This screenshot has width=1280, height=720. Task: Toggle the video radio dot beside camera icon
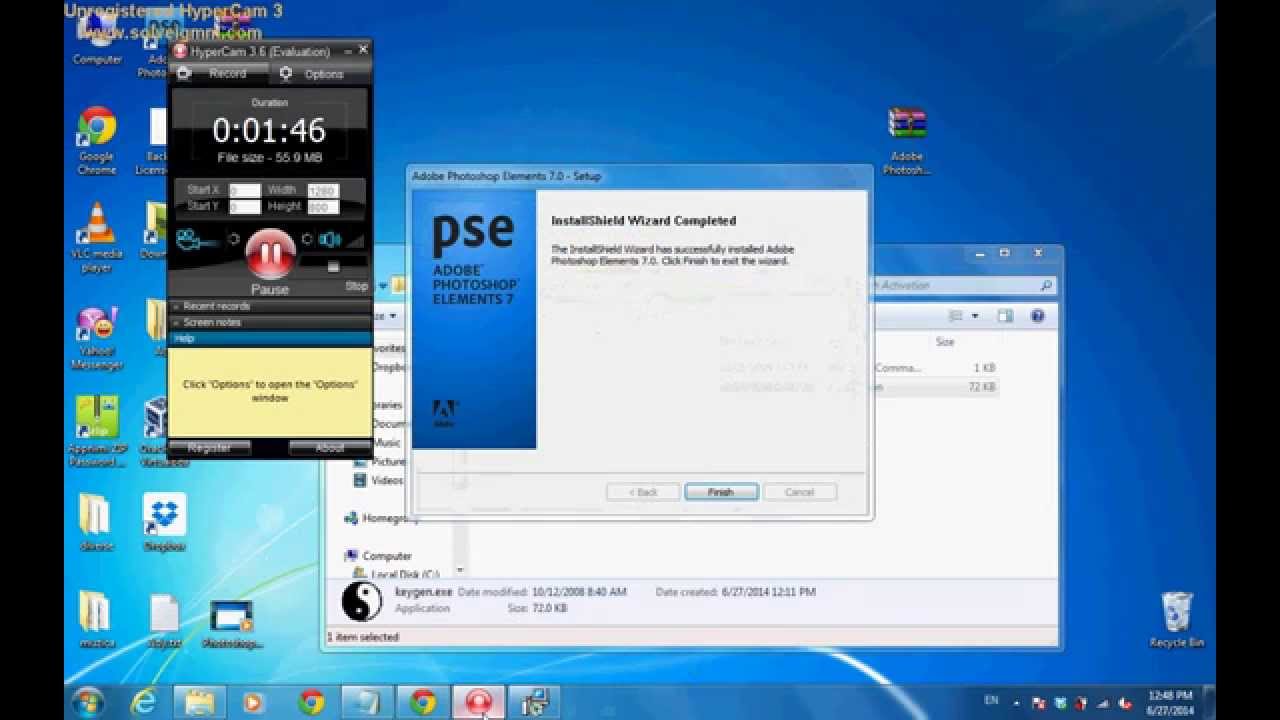(234, 239)
